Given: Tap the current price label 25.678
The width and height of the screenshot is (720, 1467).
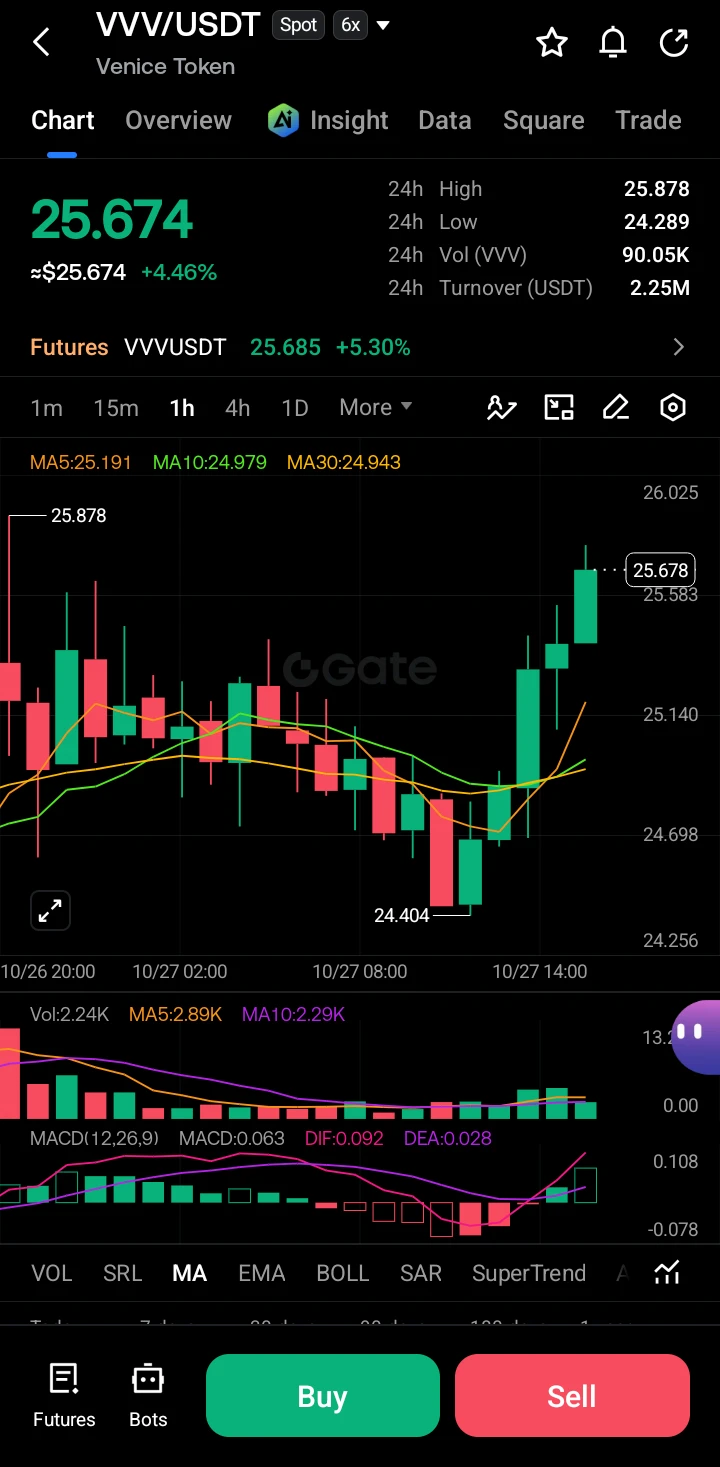Looking at the screenshot, I should (x=660, y=570).
